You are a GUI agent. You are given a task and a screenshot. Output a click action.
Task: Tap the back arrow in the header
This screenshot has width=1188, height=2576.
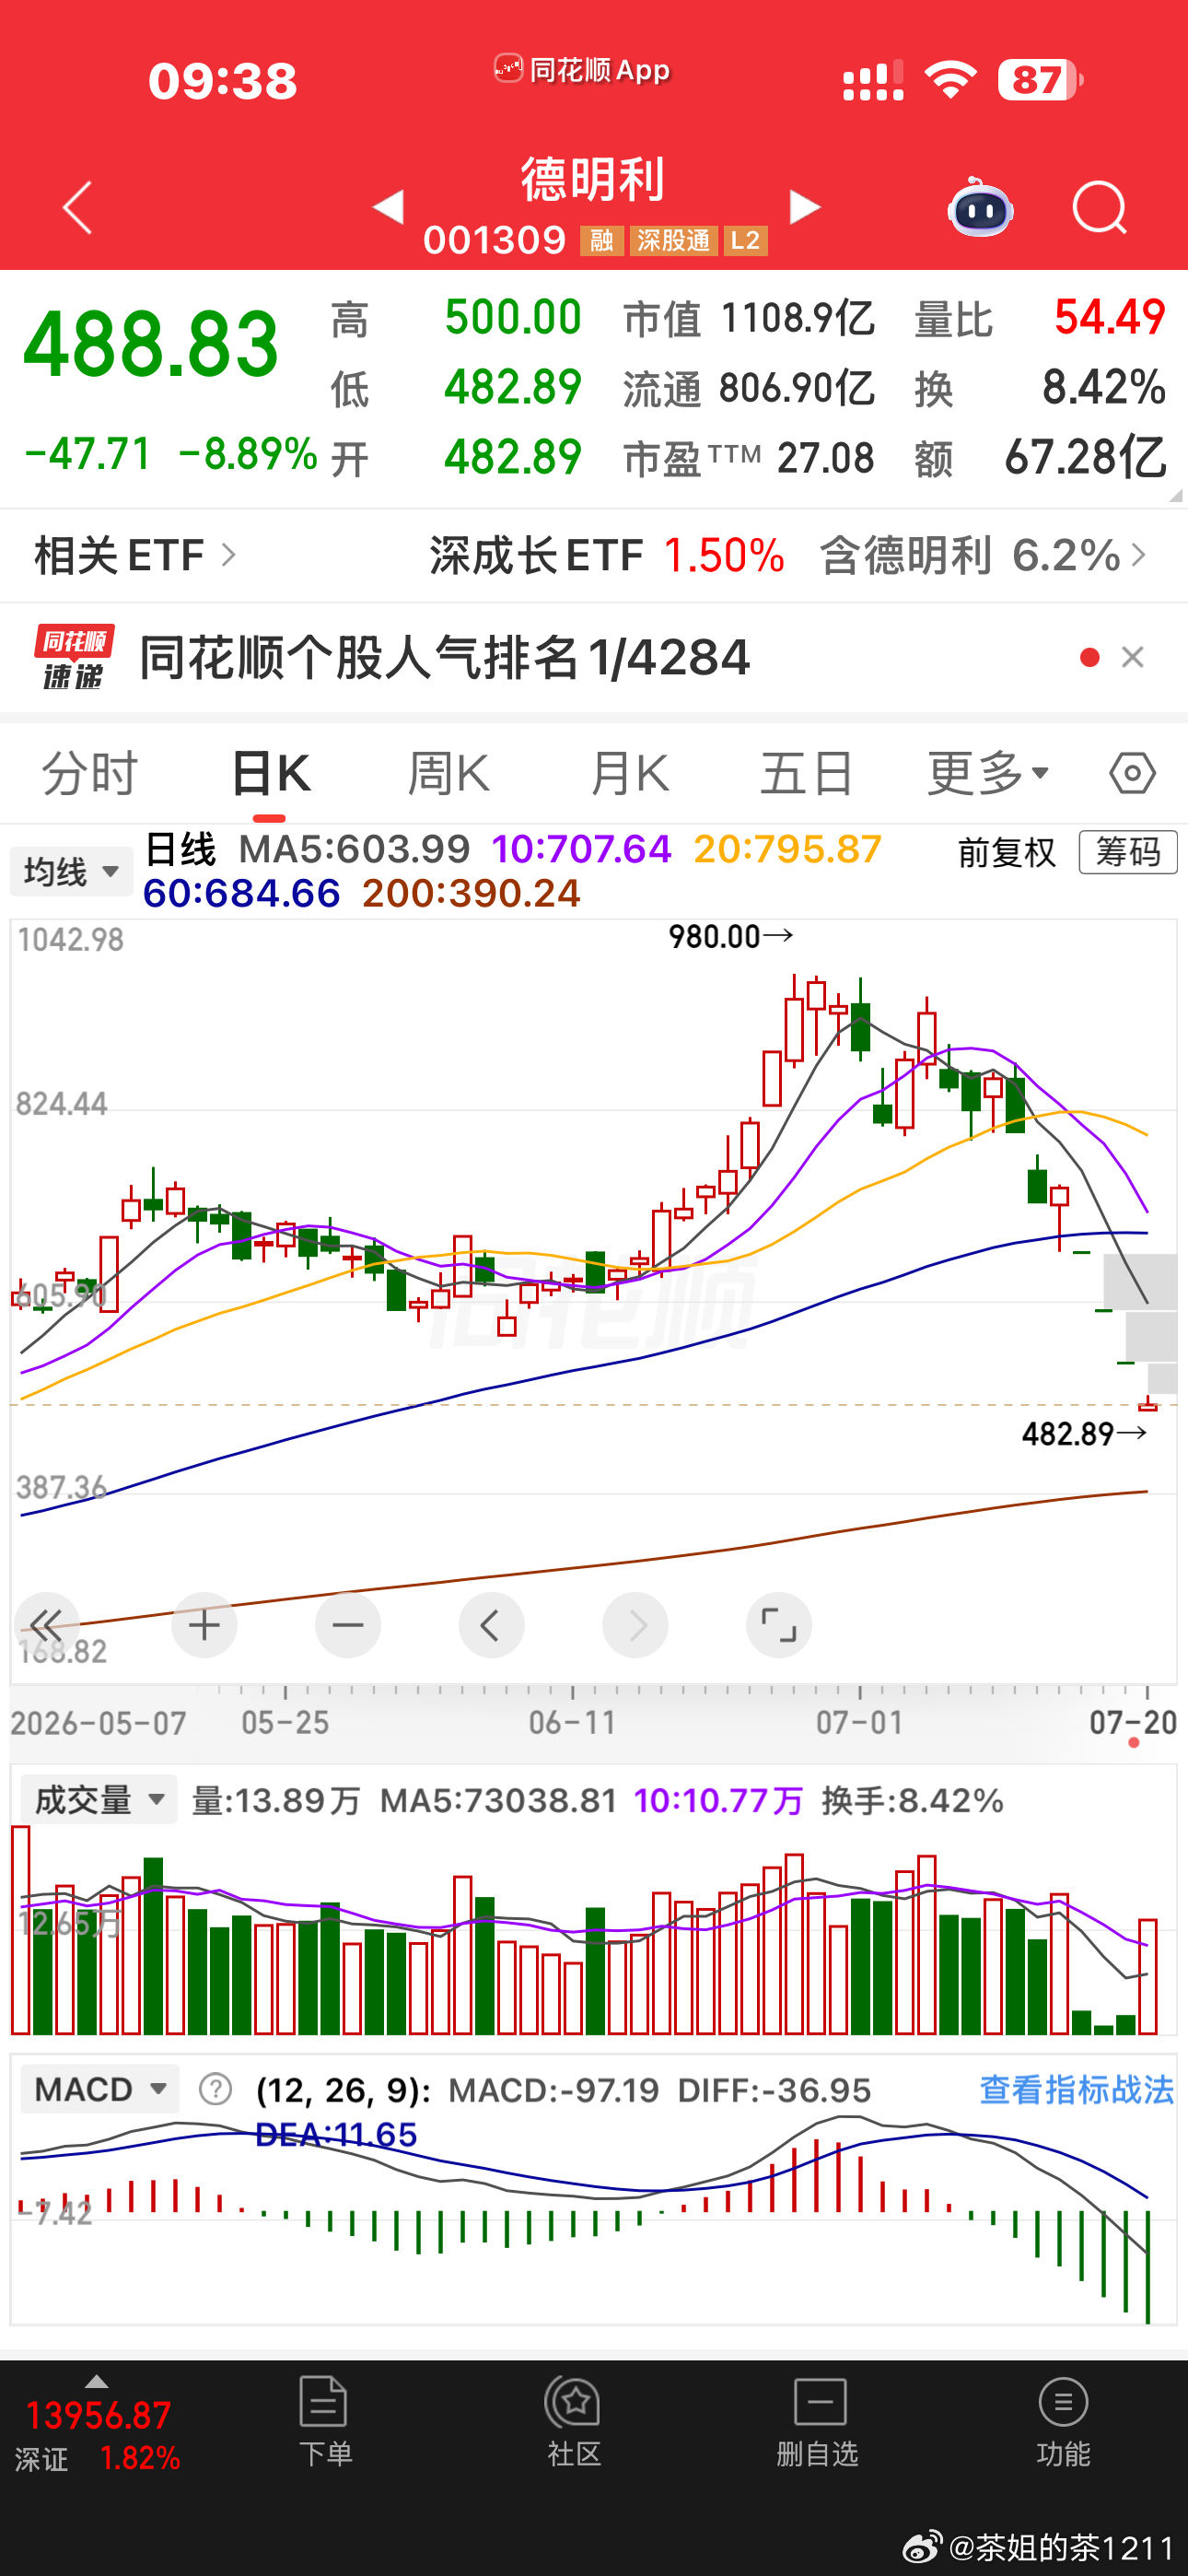pos(77,208)
